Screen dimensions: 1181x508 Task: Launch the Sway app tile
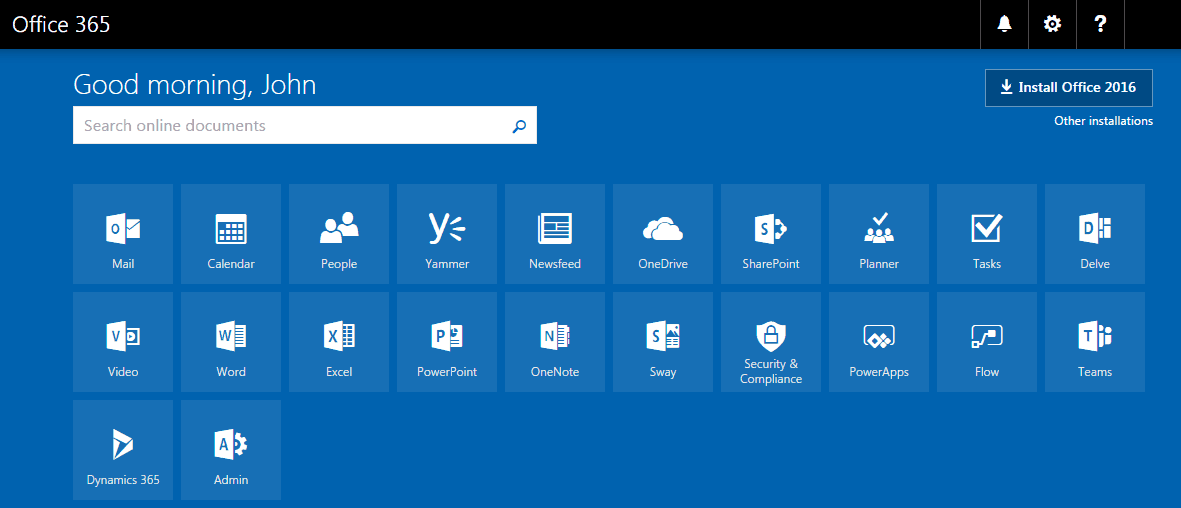click(663, 342)
